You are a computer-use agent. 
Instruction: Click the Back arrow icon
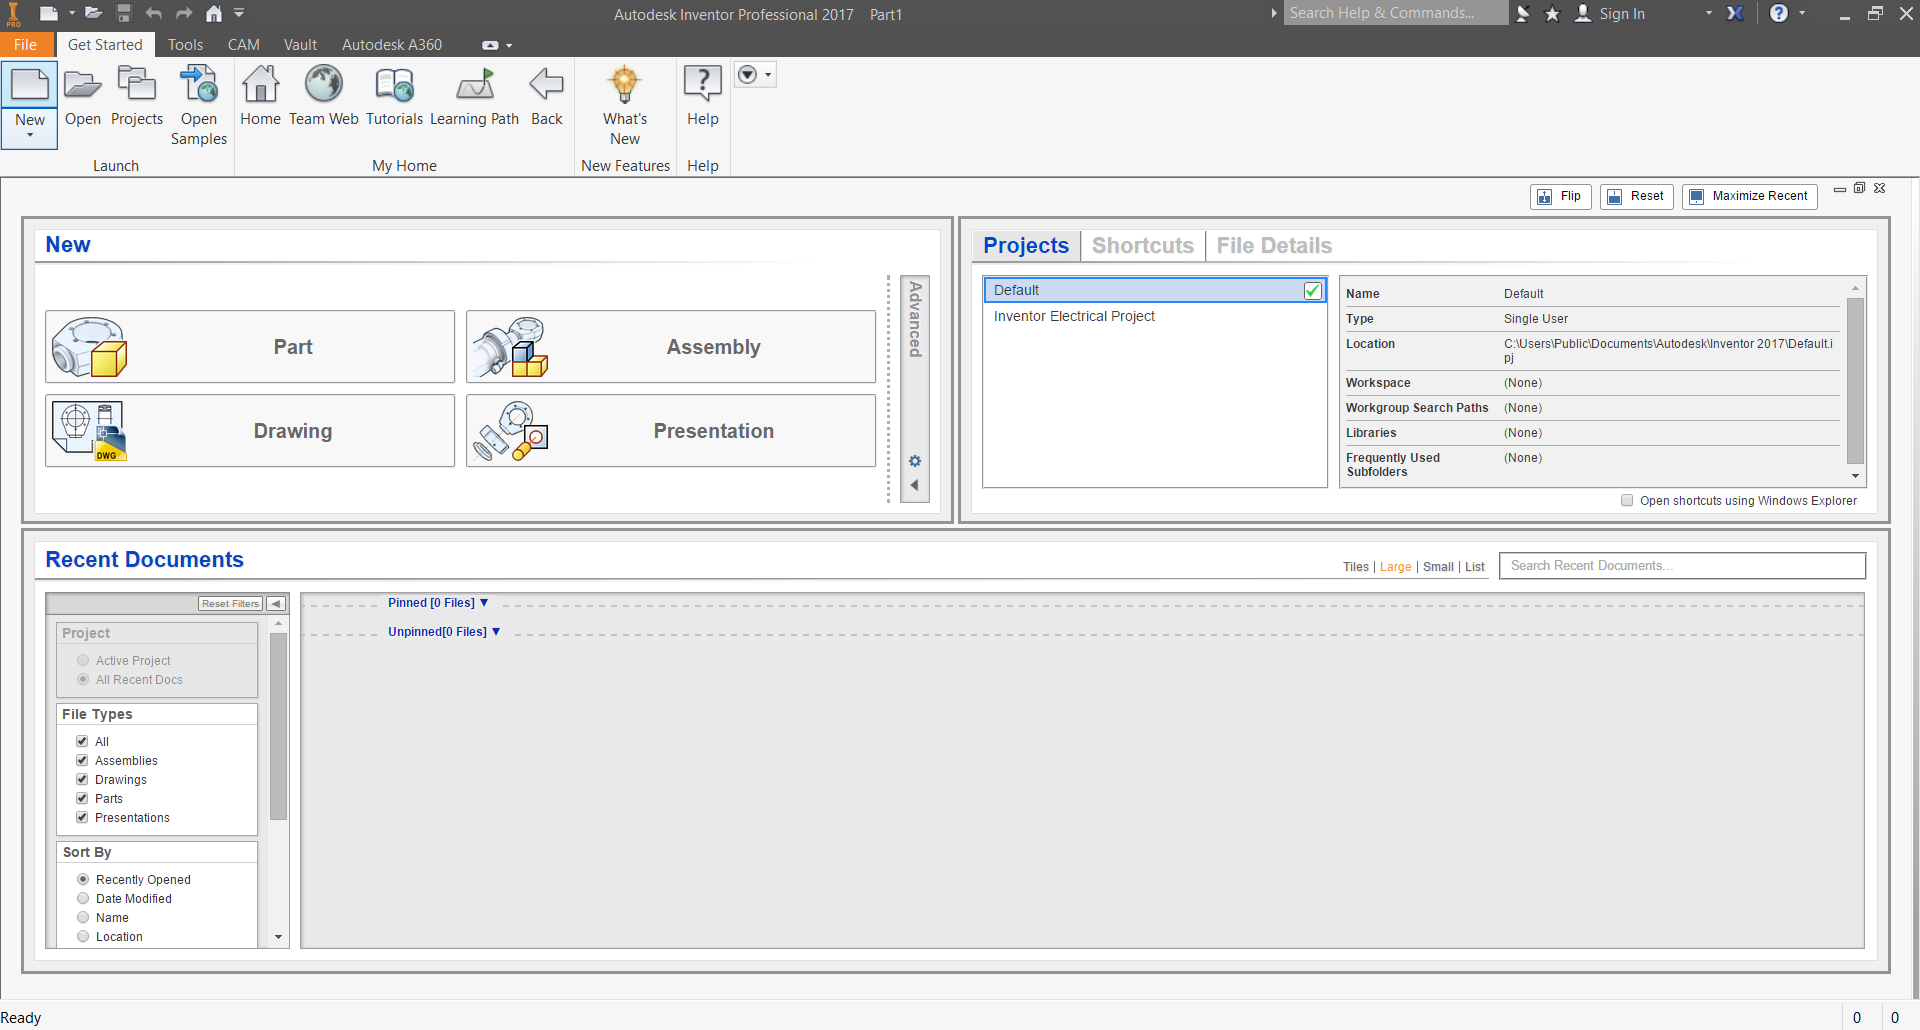click(547, 96)
